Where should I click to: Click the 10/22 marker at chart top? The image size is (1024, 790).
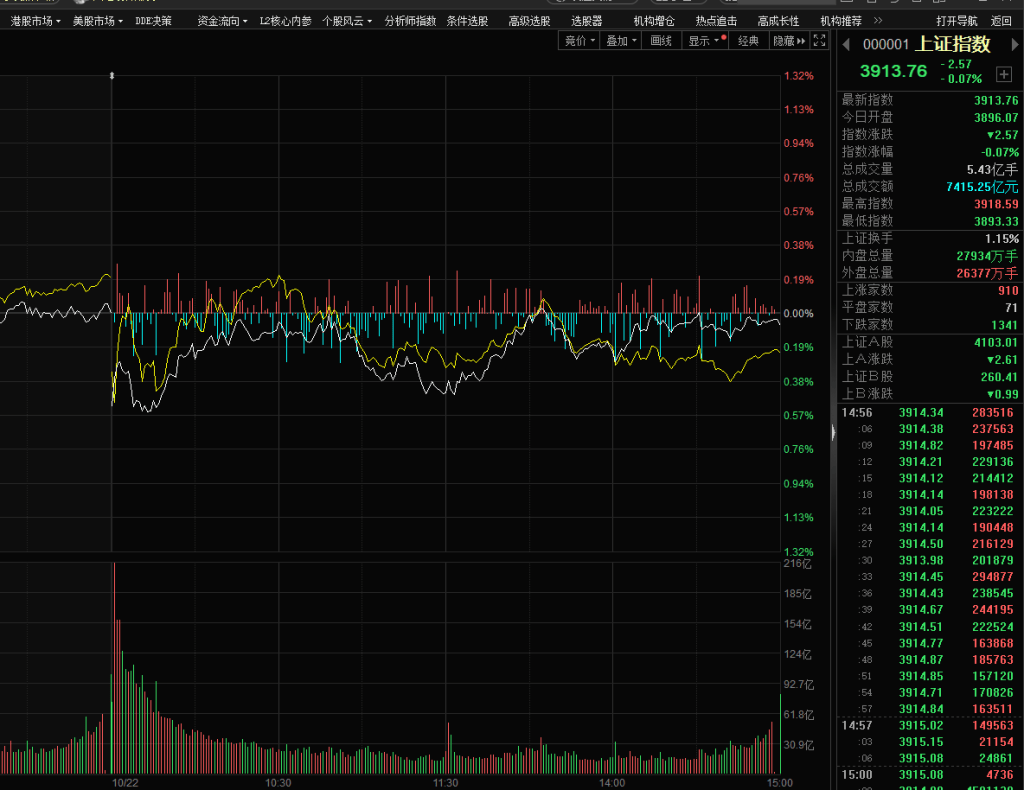click(111, 75)
